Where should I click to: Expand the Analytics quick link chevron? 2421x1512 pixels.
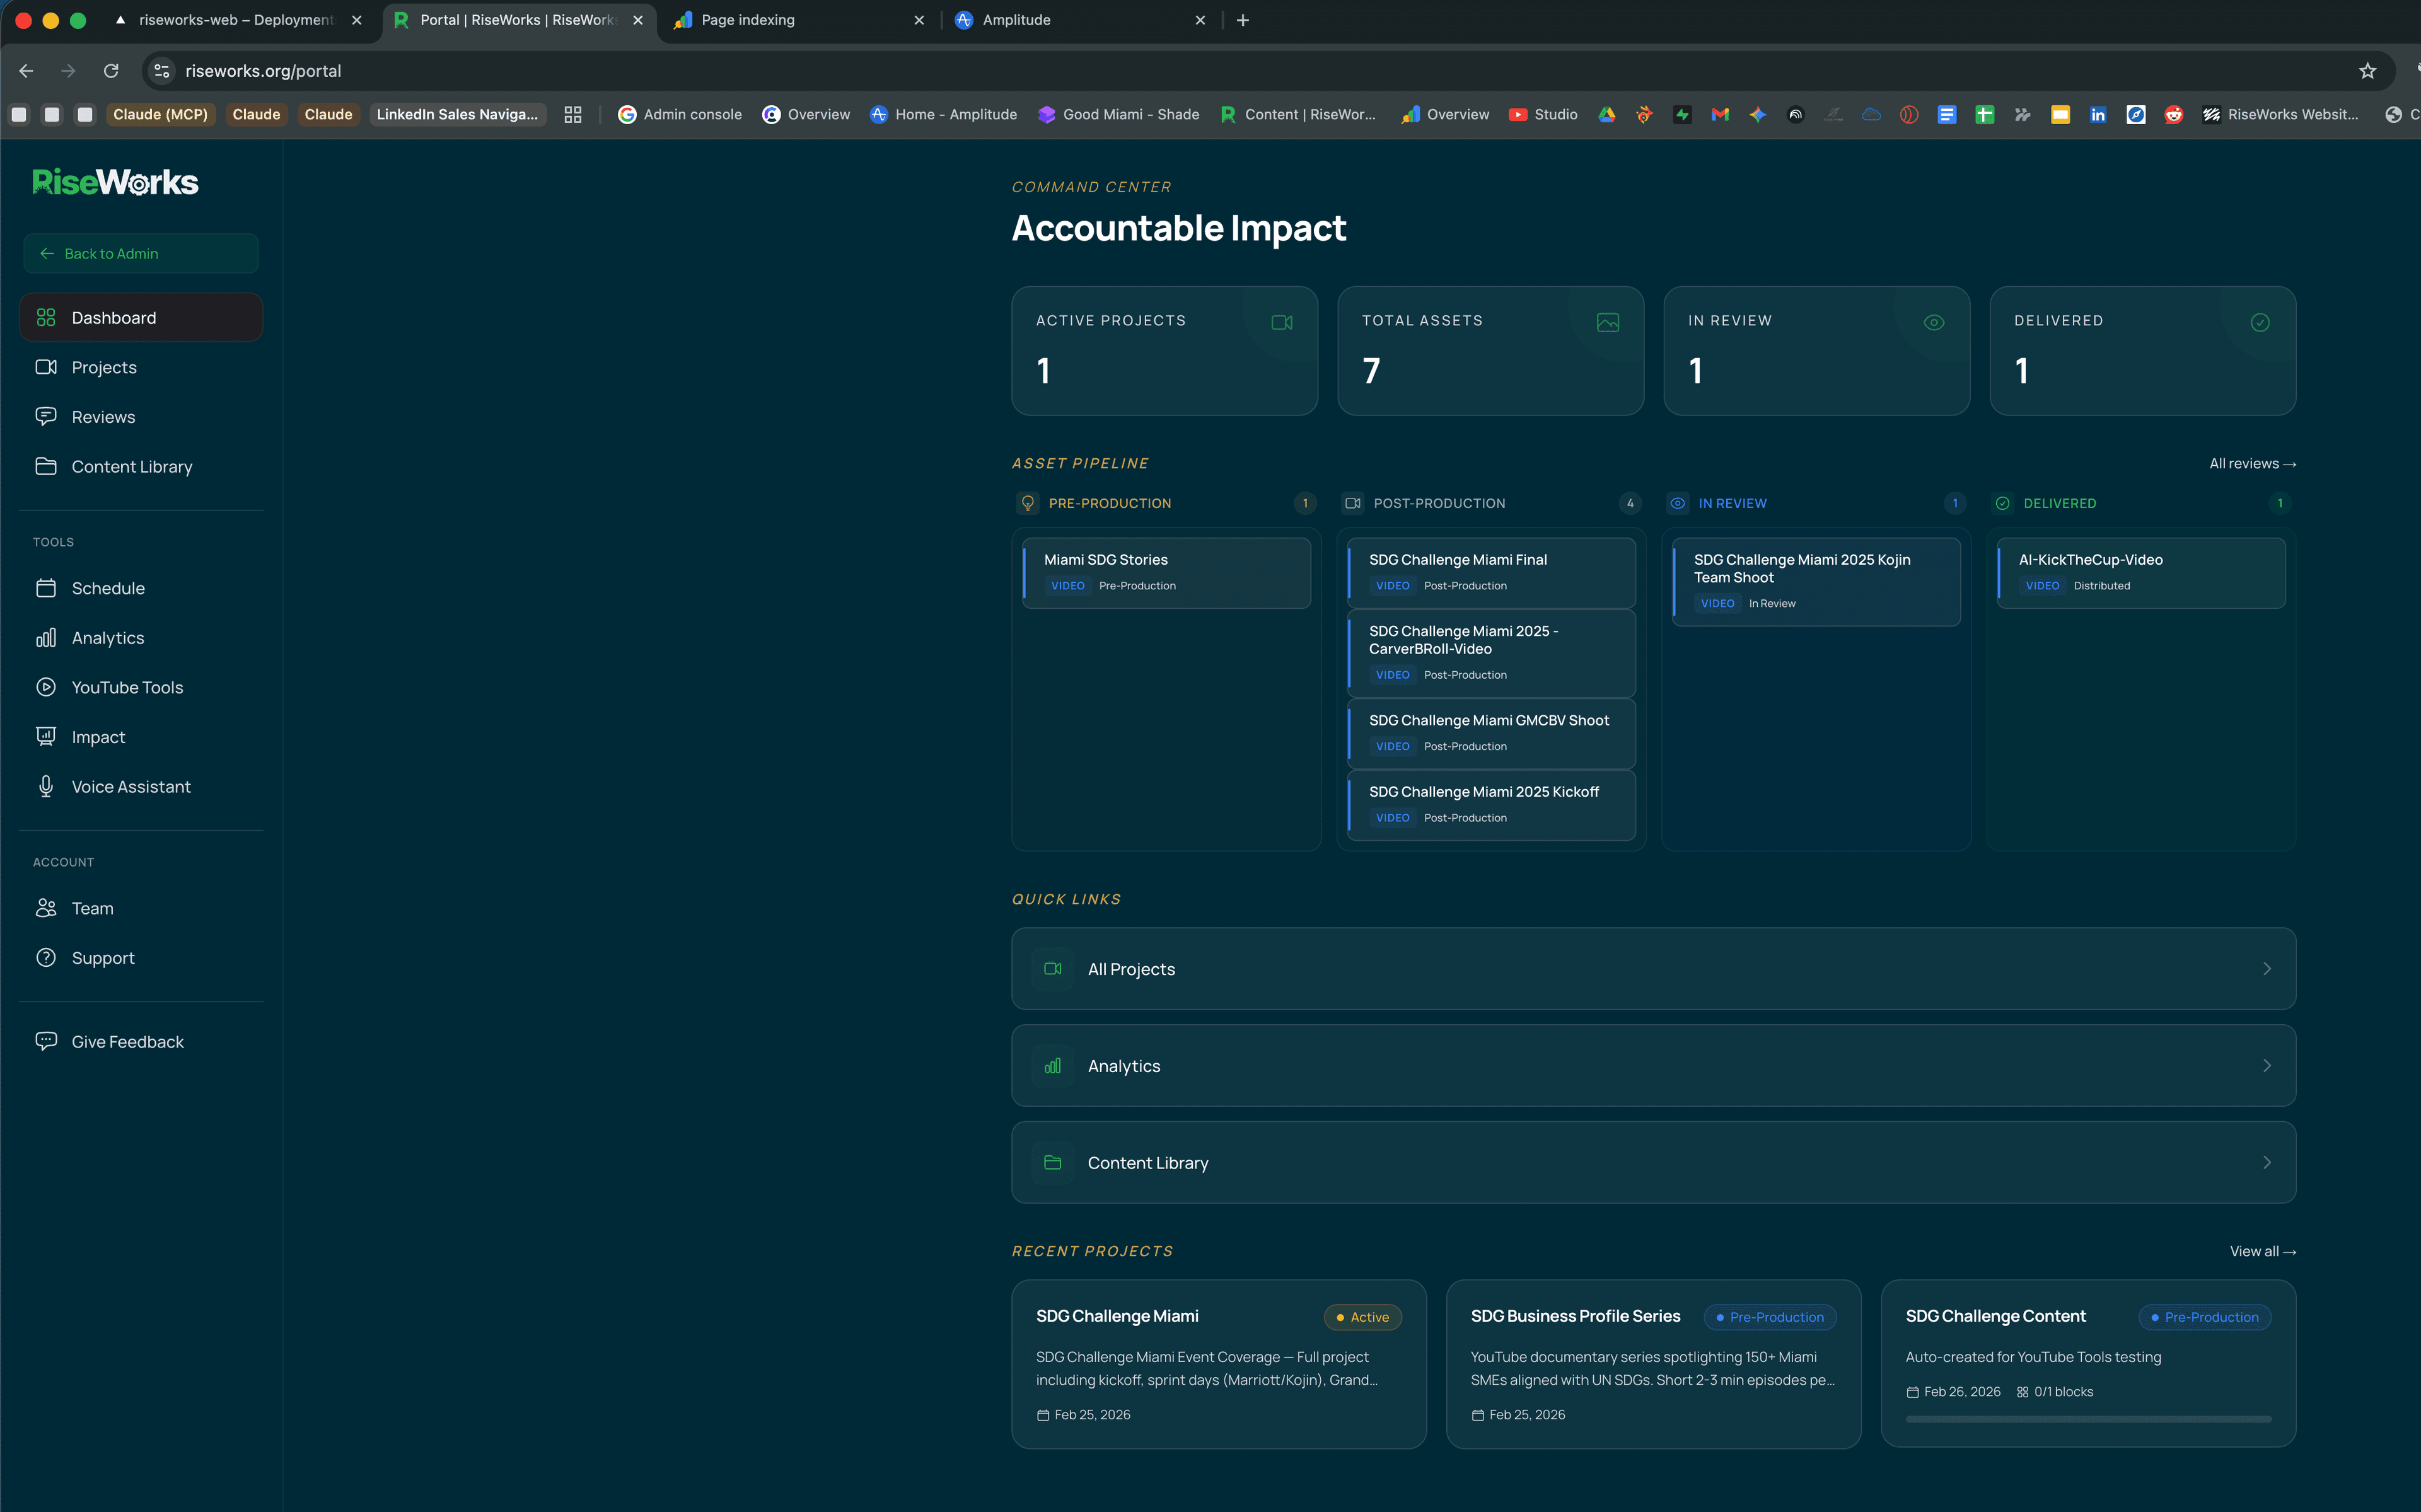(2268, 1066)
